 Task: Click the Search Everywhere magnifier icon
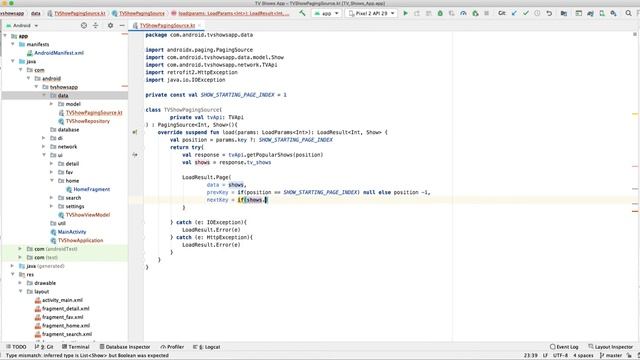(629, 13)
